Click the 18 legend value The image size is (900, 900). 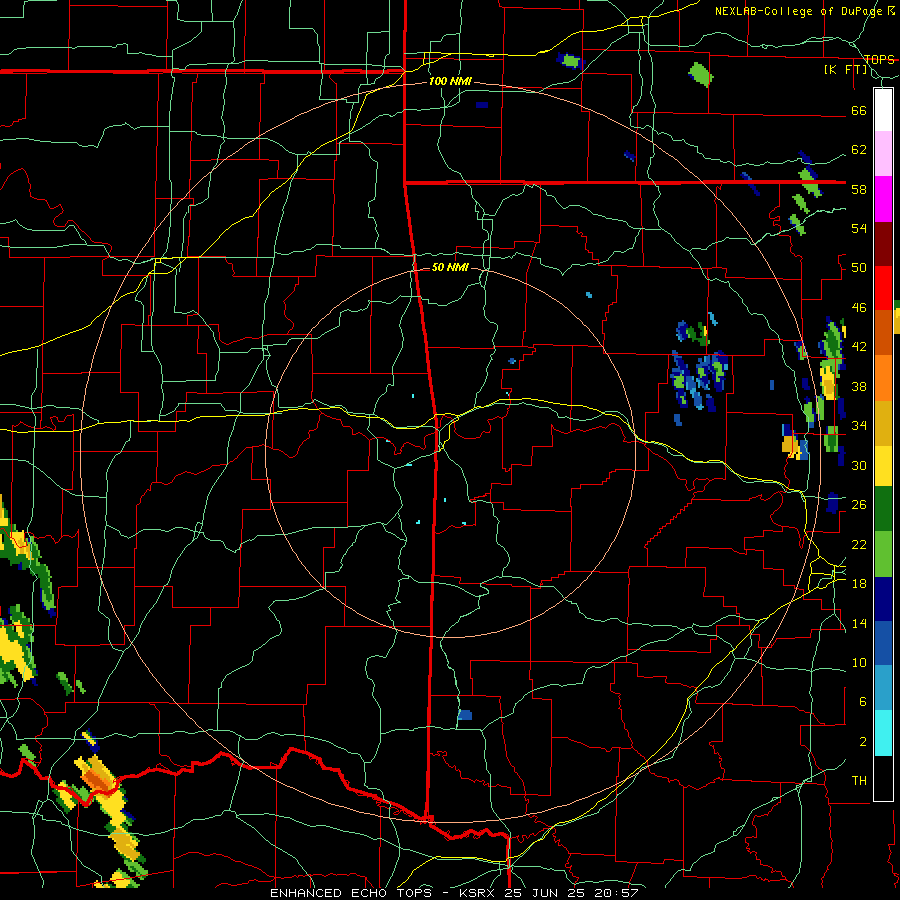pyautogui.click(x=859, y=584)
